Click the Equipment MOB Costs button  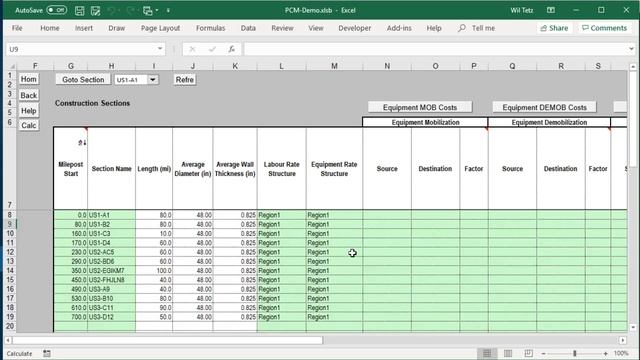coord(420,107)
